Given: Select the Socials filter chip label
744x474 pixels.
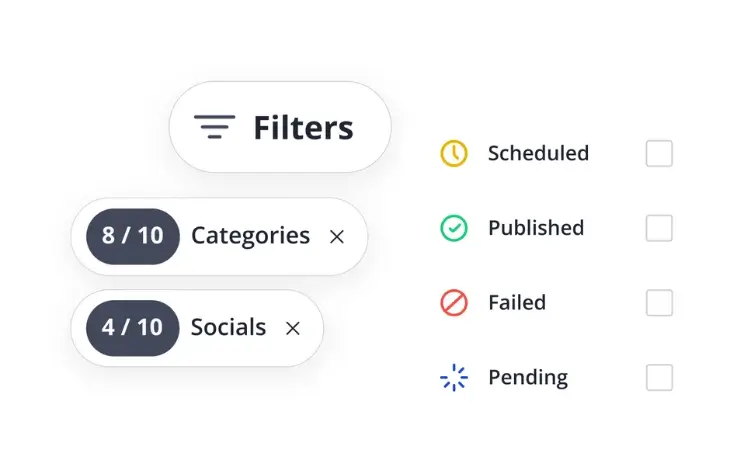Looking at the screenshot, I should pyautogui.click(x=228, y=328).
